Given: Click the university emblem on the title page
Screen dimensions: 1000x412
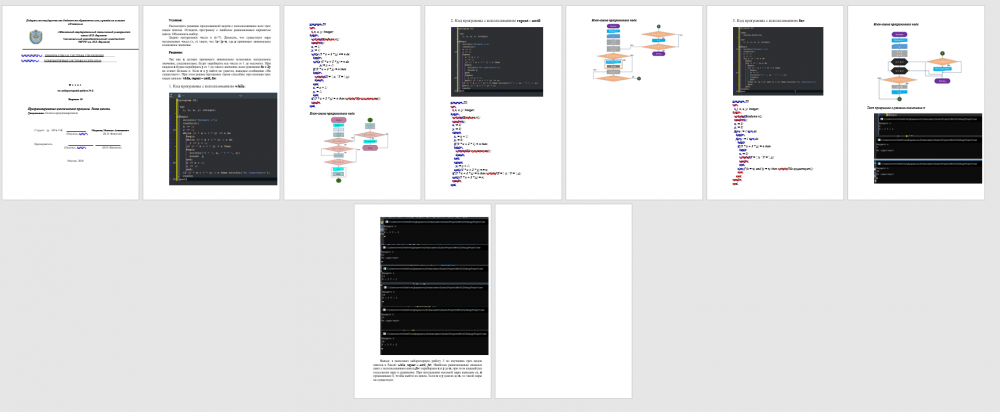Looking at the screenshot, I should coord(36,37).
